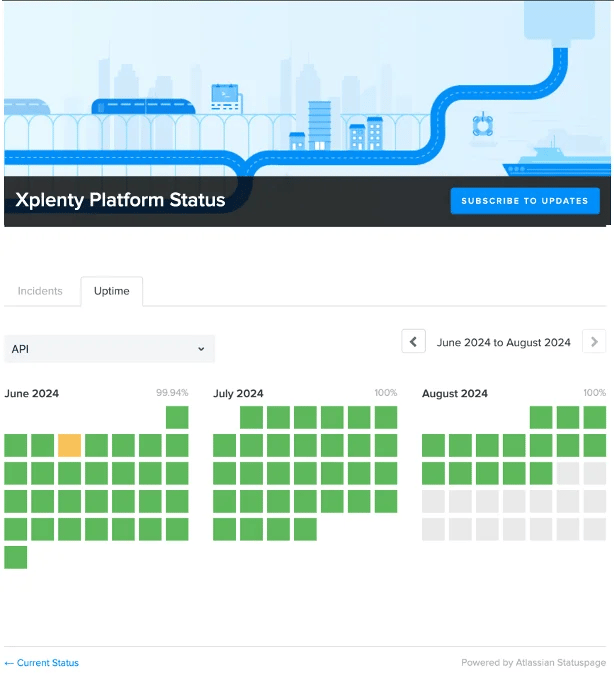
Task: Select the first green day square of June
Action: [177, 417]
